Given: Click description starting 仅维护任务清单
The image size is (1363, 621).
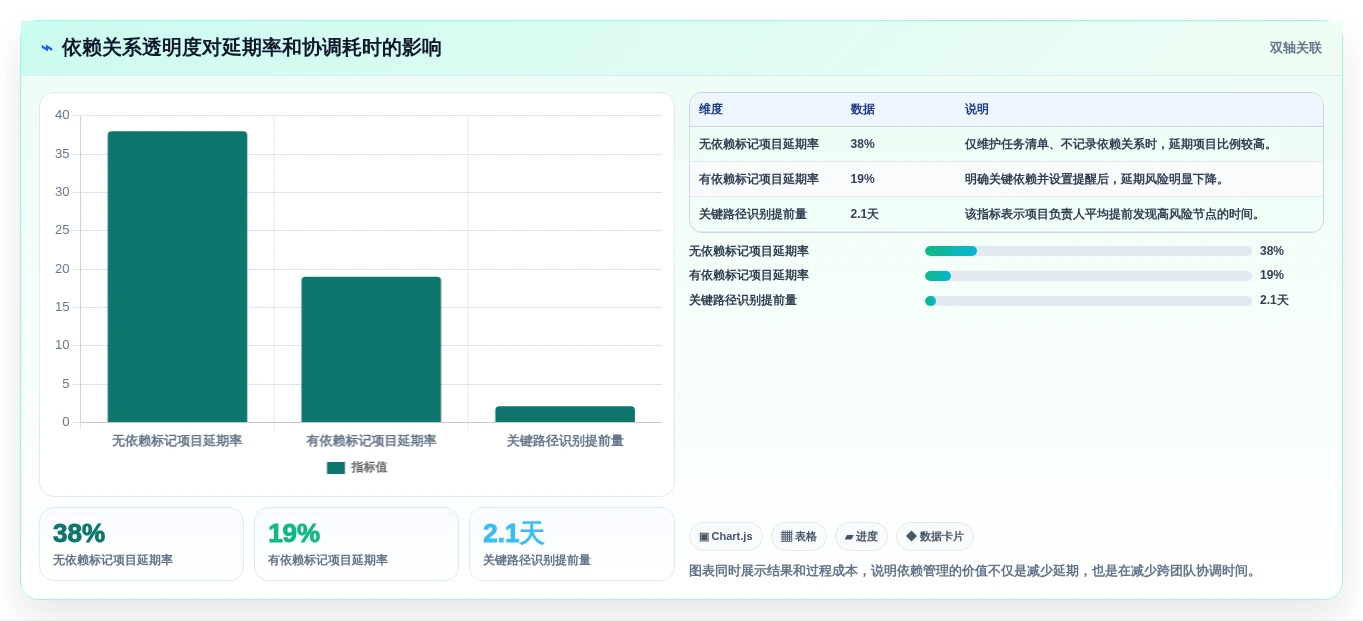Looking at the screenshot, I should coord(1120,144).
